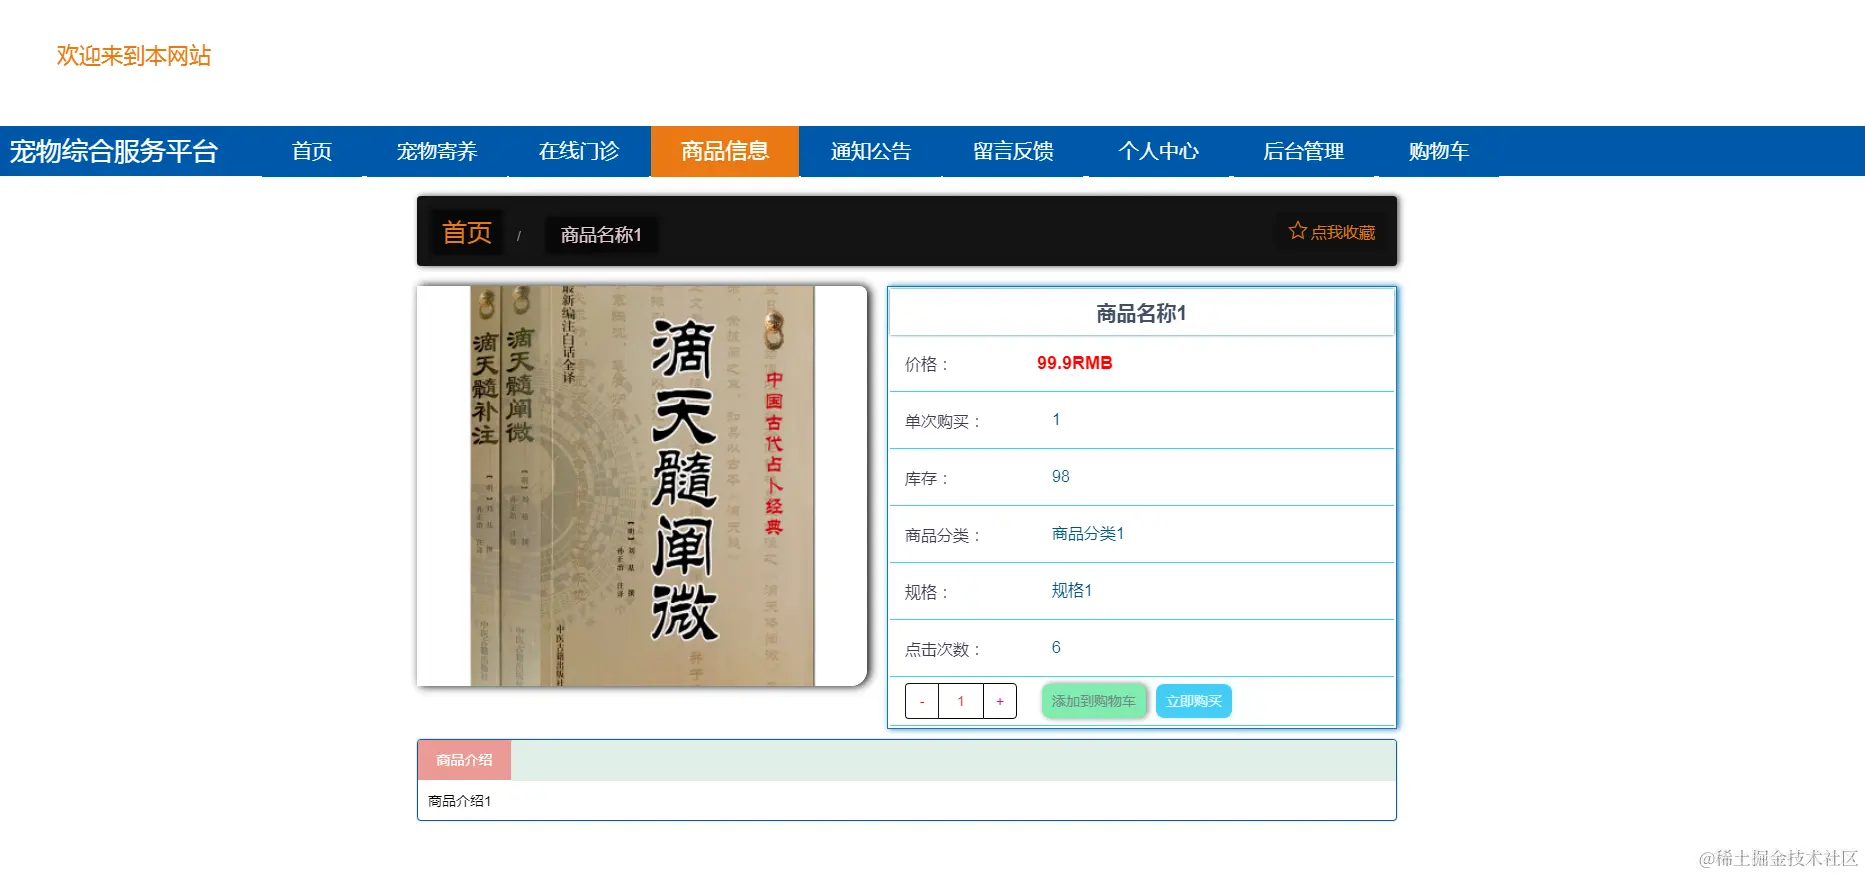Screen dimensions: 1865x875
Task: Click the 商品介绍1 description text
Action: (x=460, y=801)
